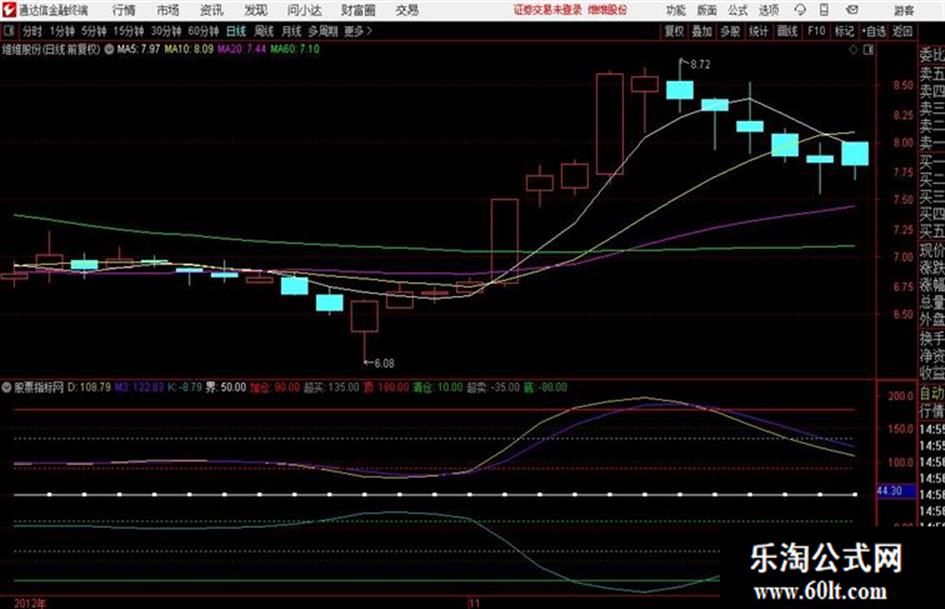Screen dimensions: 945x609
Task: Open F10 company information
Action: click(x=816, y=31)
